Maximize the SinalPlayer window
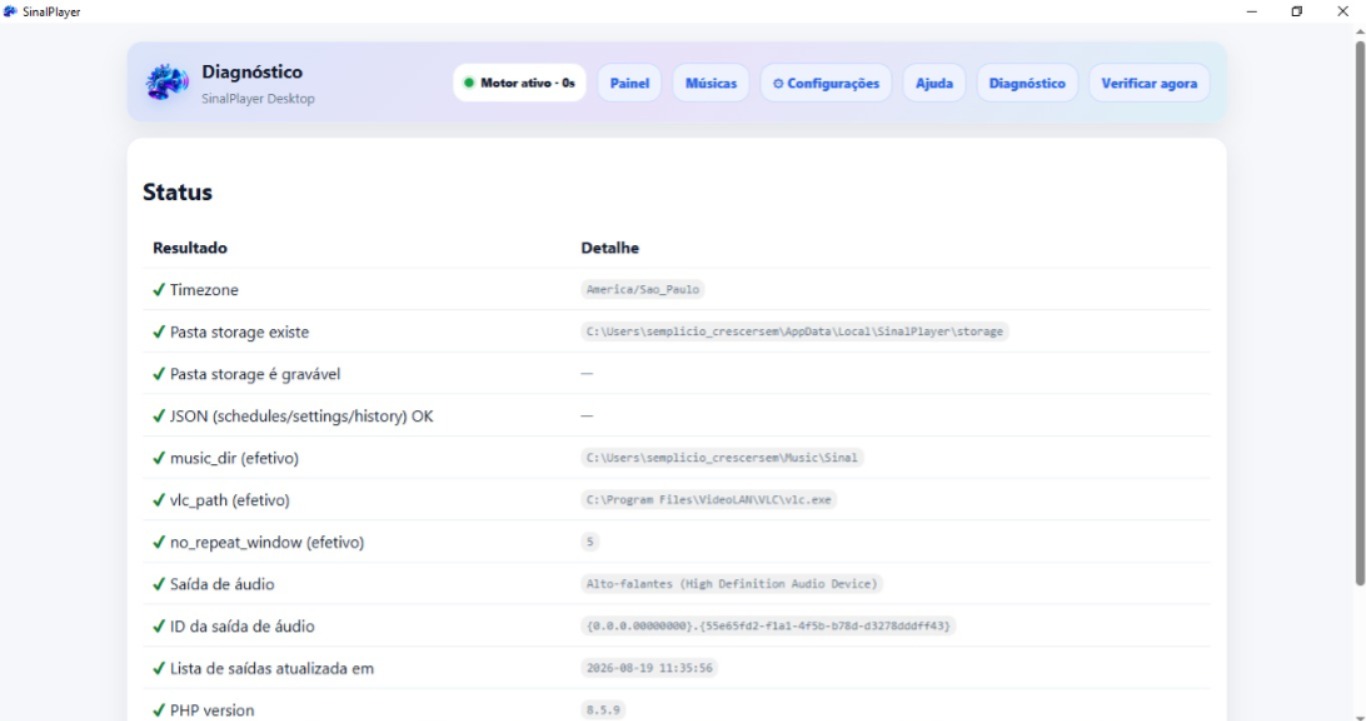1366x721 pixels. [x=1297, y=11]
